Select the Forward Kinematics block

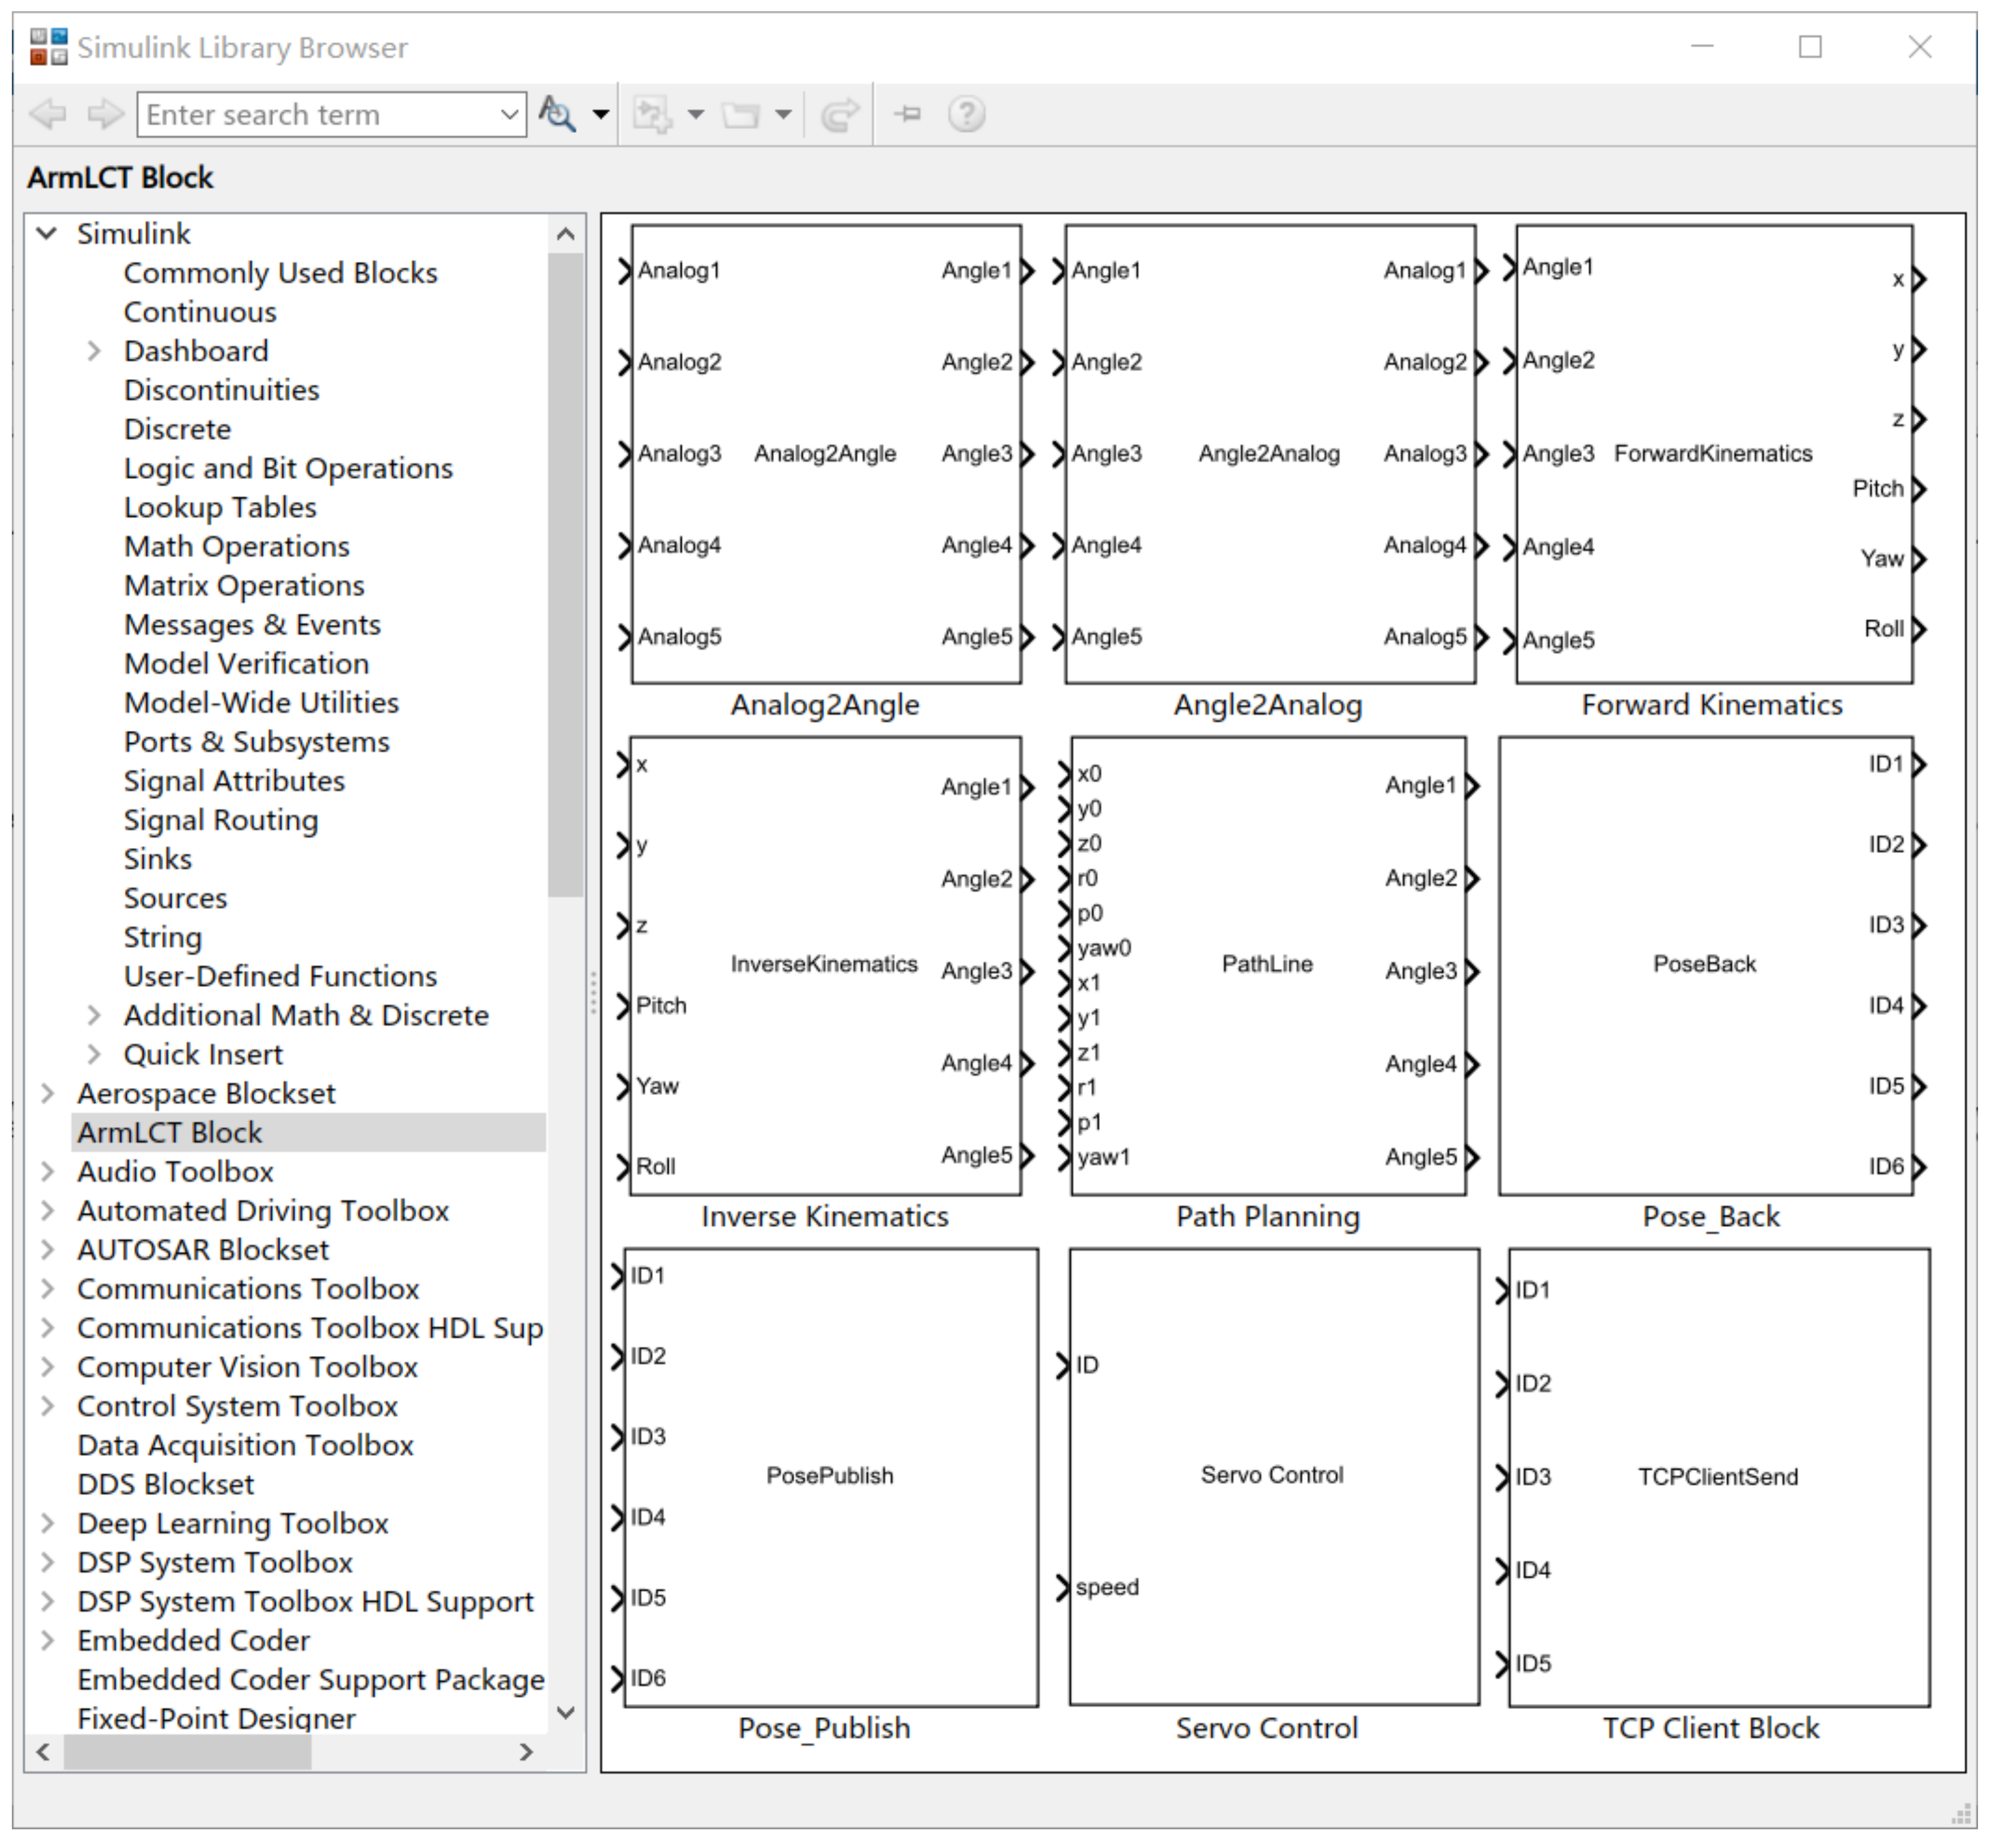[1712, 454]
